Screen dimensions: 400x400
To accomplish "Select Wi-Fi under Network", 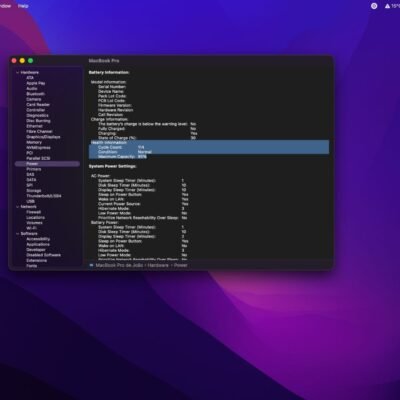I will pos(31,228).
